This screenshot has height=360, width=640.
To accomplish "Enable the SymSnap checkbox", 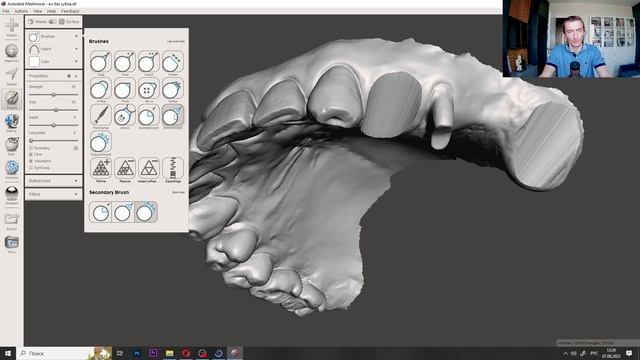I will [31, 168].
